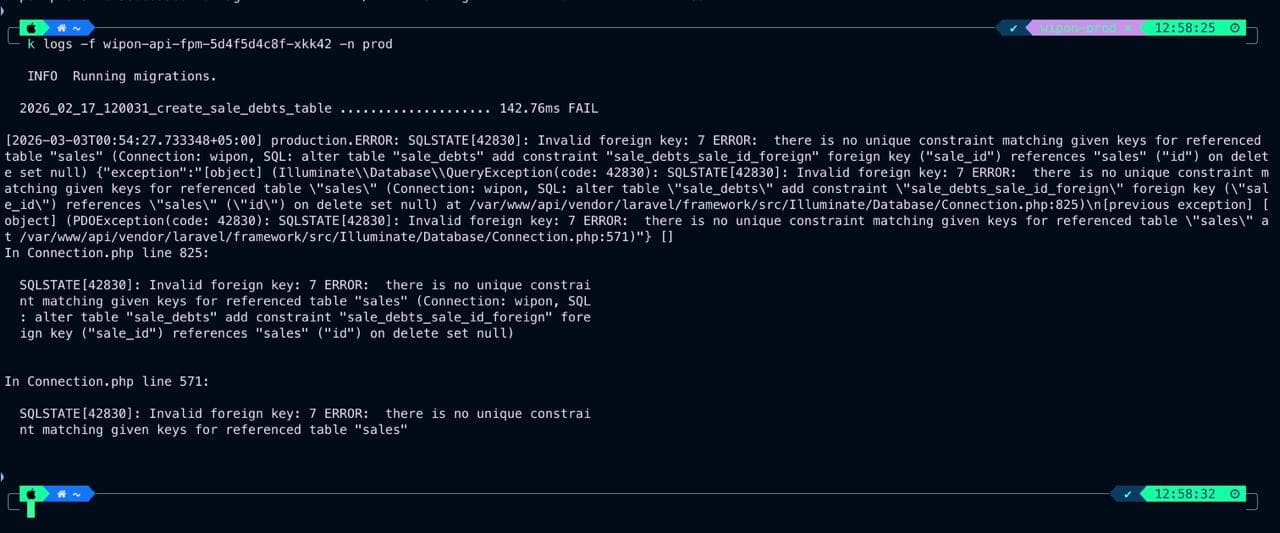Click the checkmark icon beside 12:58:32
The image size is (1280, 533).
click(x=1128, y=494)
